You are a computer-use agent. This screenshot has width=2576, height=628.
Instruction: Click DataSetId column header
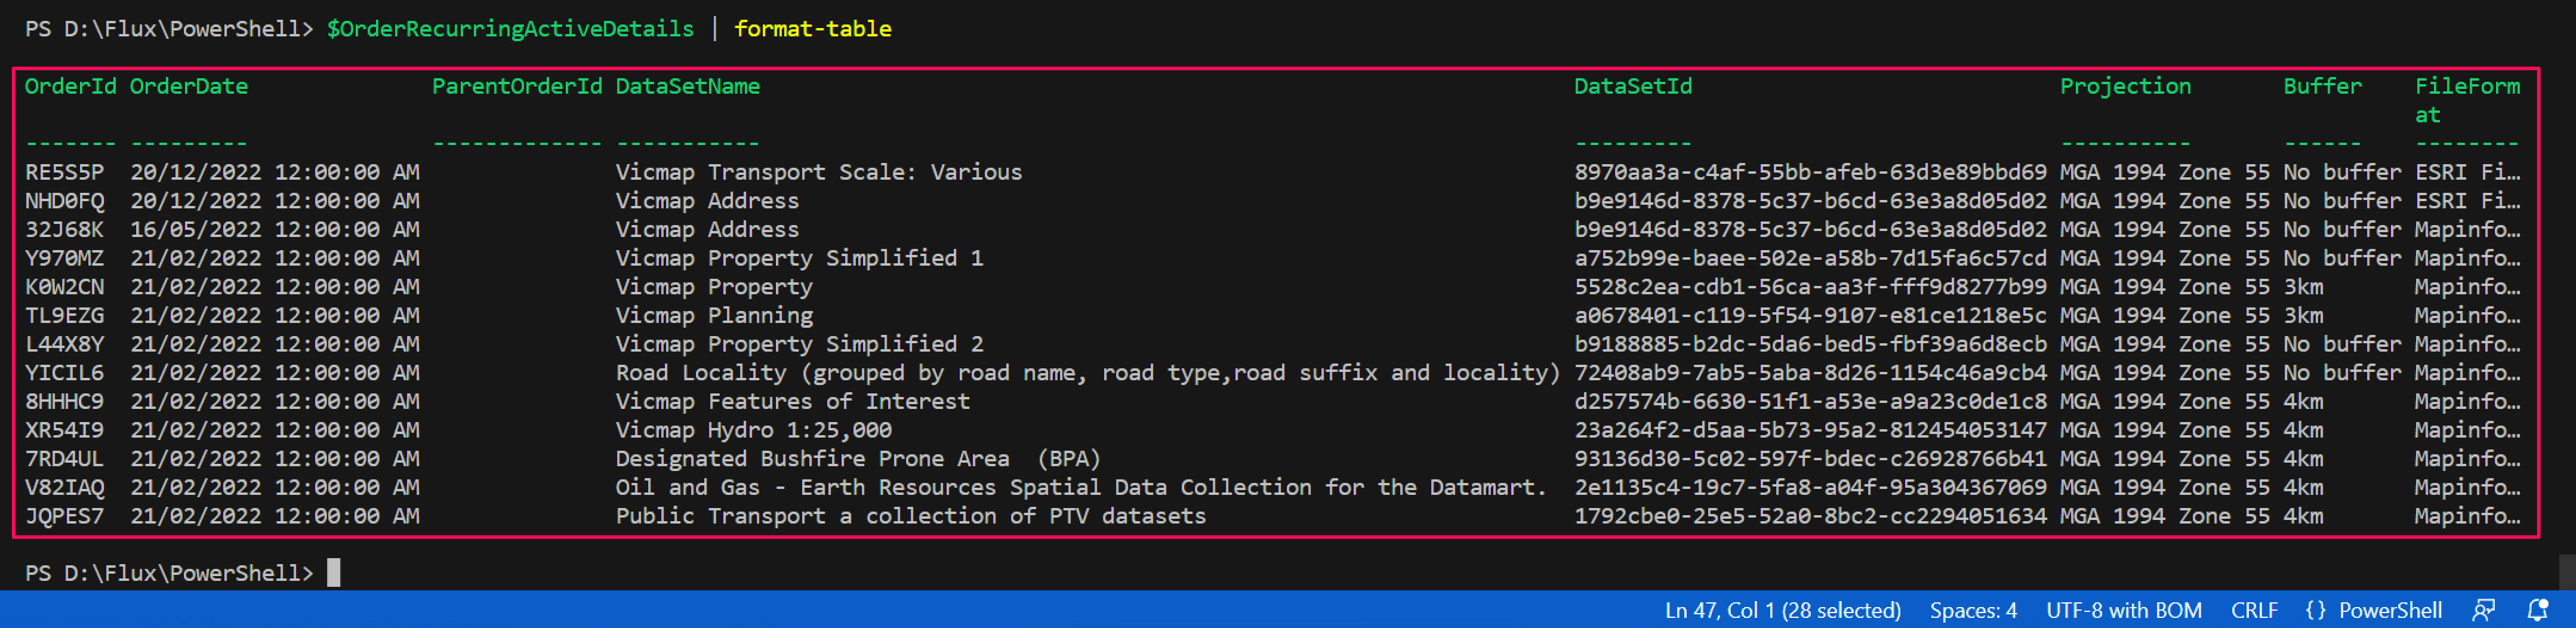[x=1633, y=86]
